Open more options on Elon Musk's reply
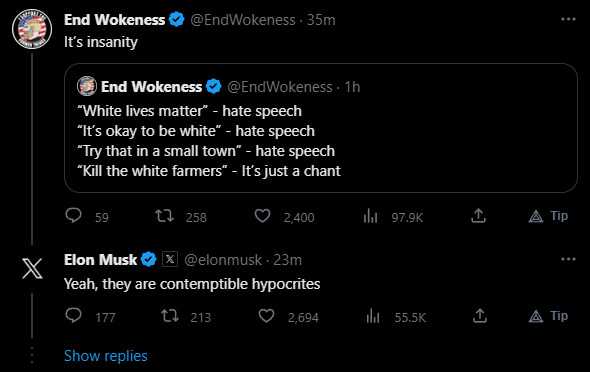590x372 pixels. [568, 259]
